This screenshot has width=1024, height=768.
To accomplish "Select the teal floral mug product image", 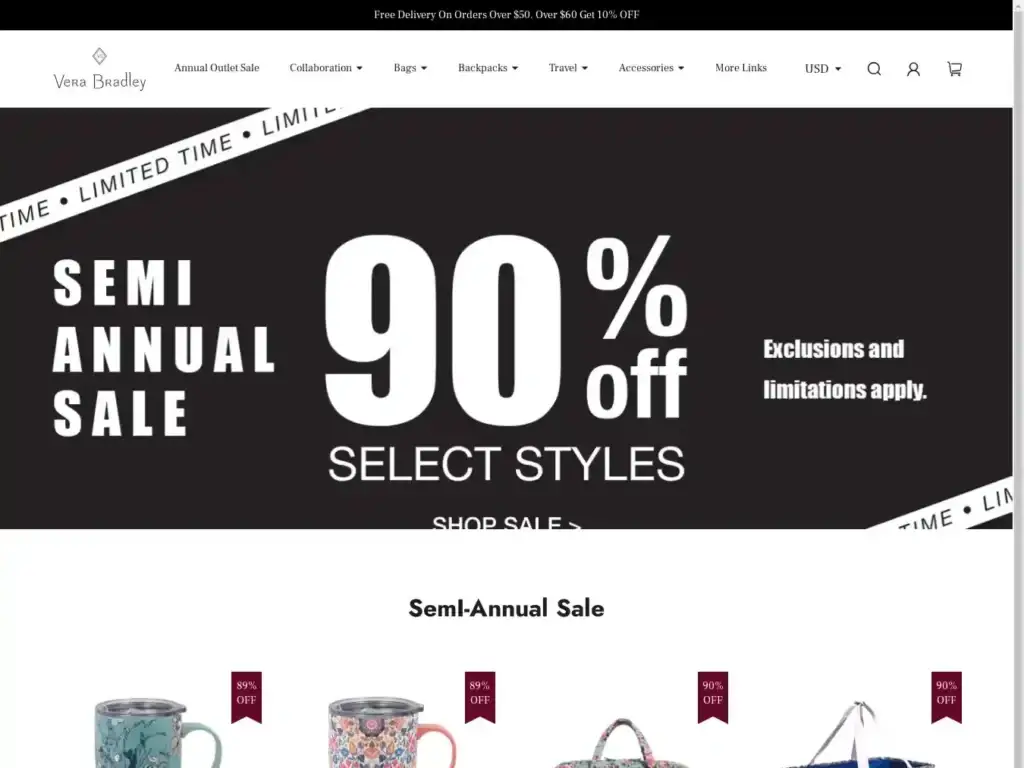I will [157, 731].
